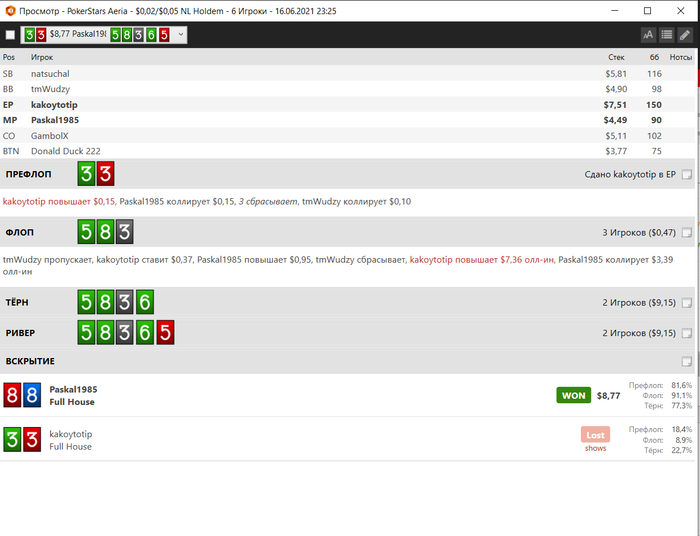Click the red 3 card of kakoytotip showdown
The image size is (700, 536).
[32, 440]
